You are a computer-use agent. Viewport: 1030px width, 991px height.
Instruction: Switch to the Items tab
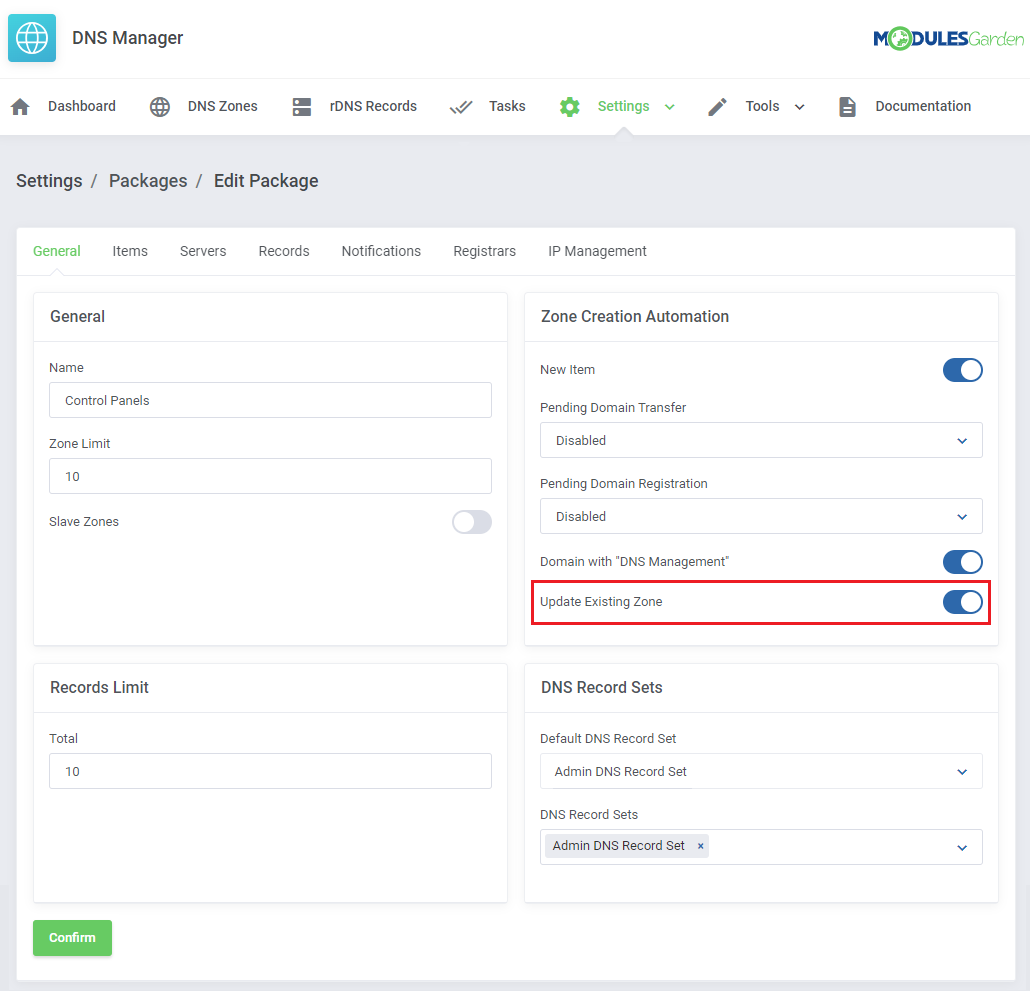(130, 251)
